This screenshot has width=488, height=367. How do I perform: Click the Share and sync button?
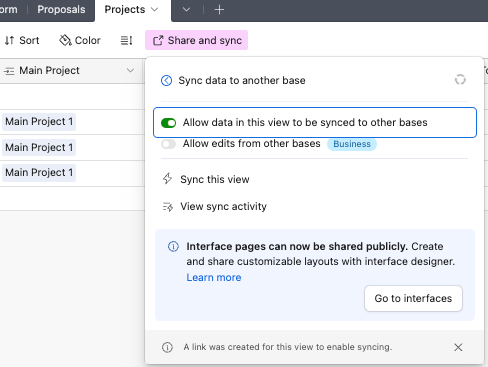[196, 40]
